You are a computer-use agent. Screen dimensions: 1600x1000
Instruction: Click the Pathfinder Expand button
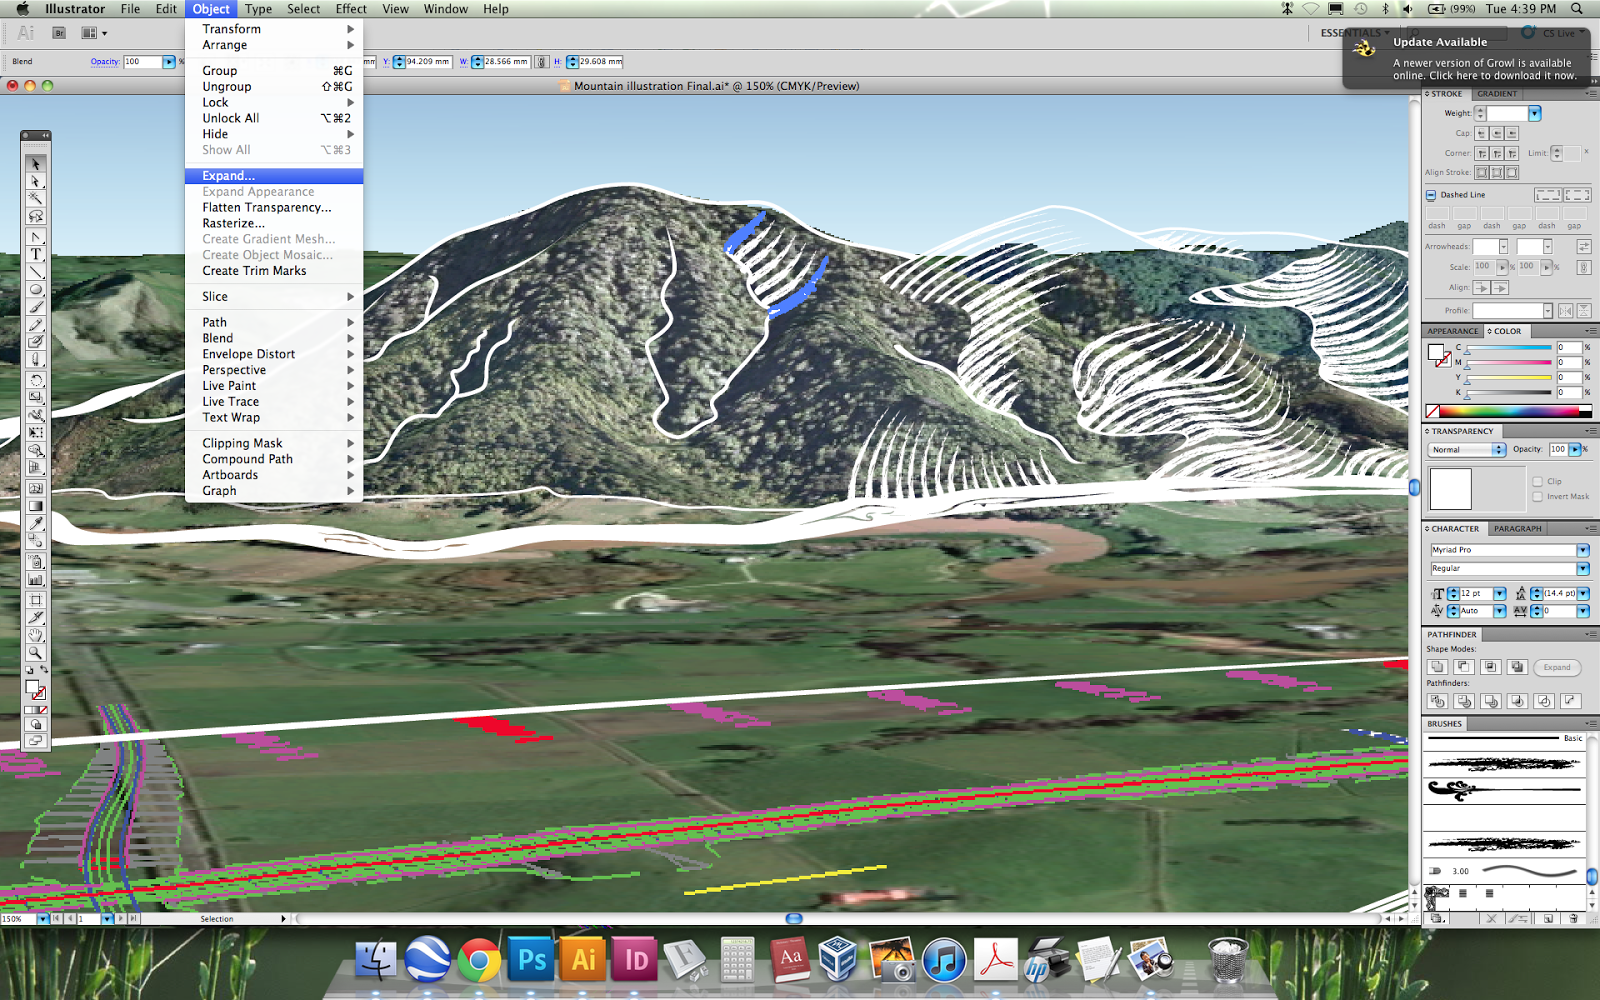coord(1557,667)
